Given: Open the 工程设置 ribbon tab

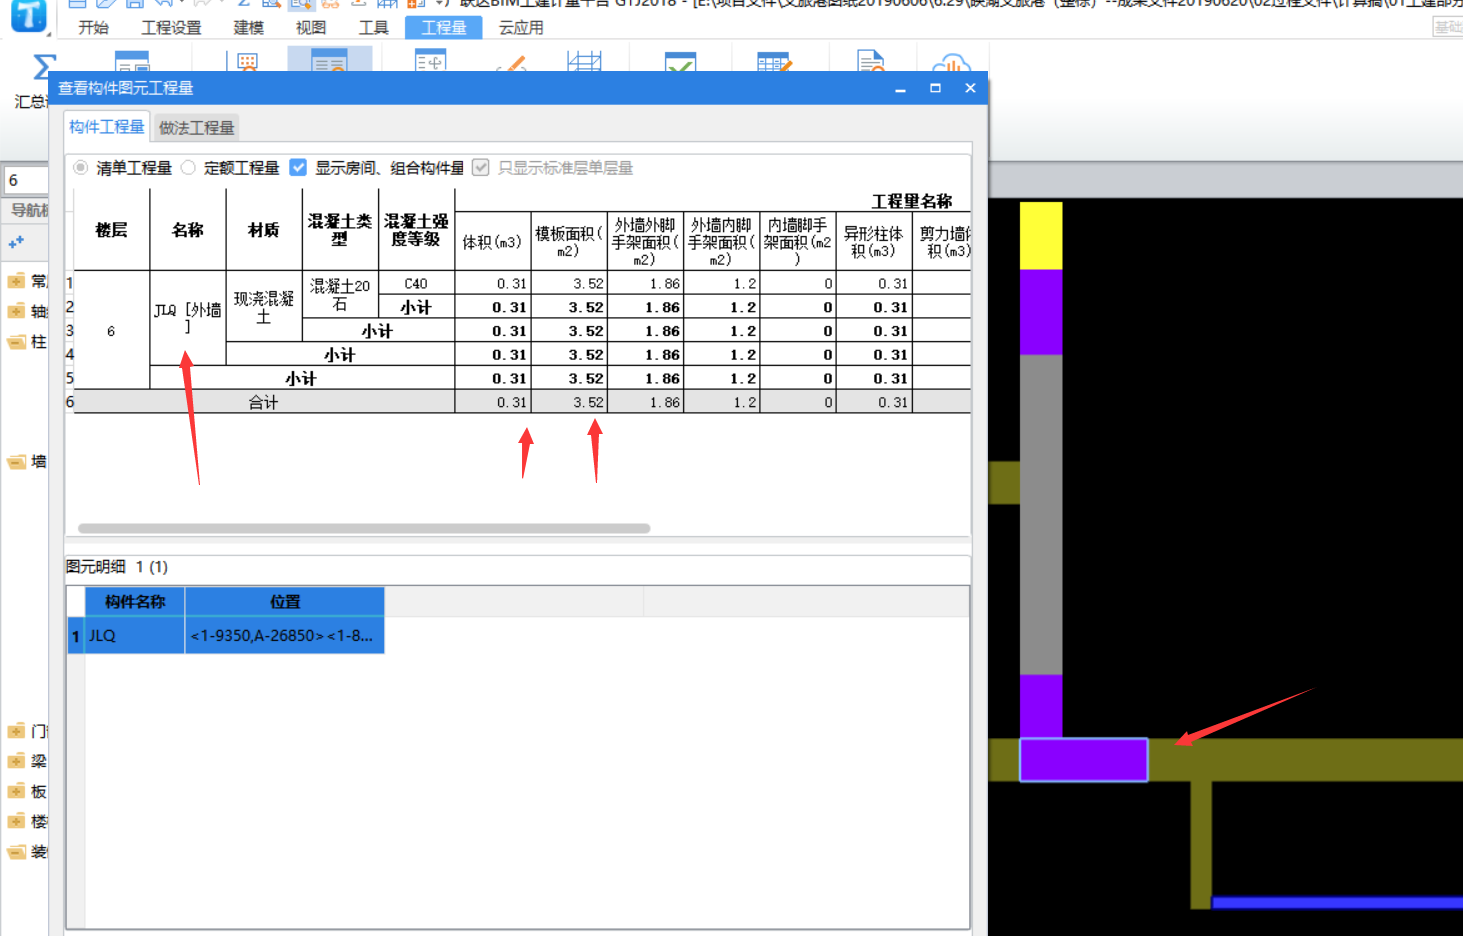Looking at the screenshot, I should tap(171, 28).
